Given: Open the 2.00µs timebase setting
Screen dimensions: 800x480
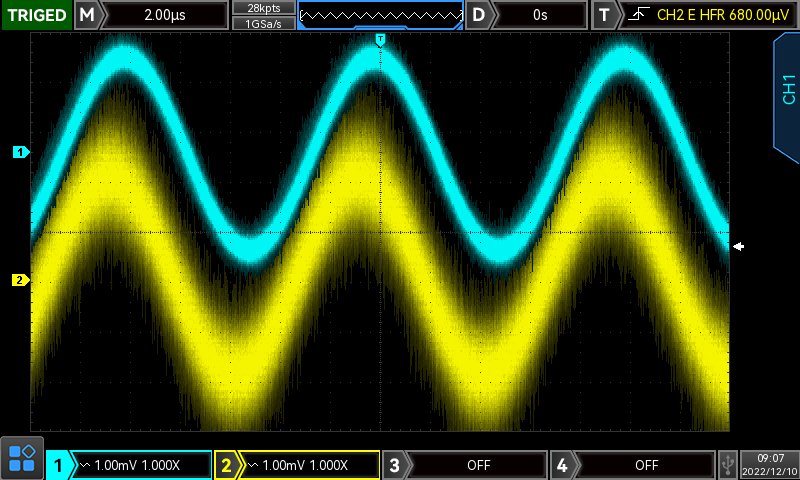Looking at the screenshot, I should pyautogui.click(x=165, y=15).
